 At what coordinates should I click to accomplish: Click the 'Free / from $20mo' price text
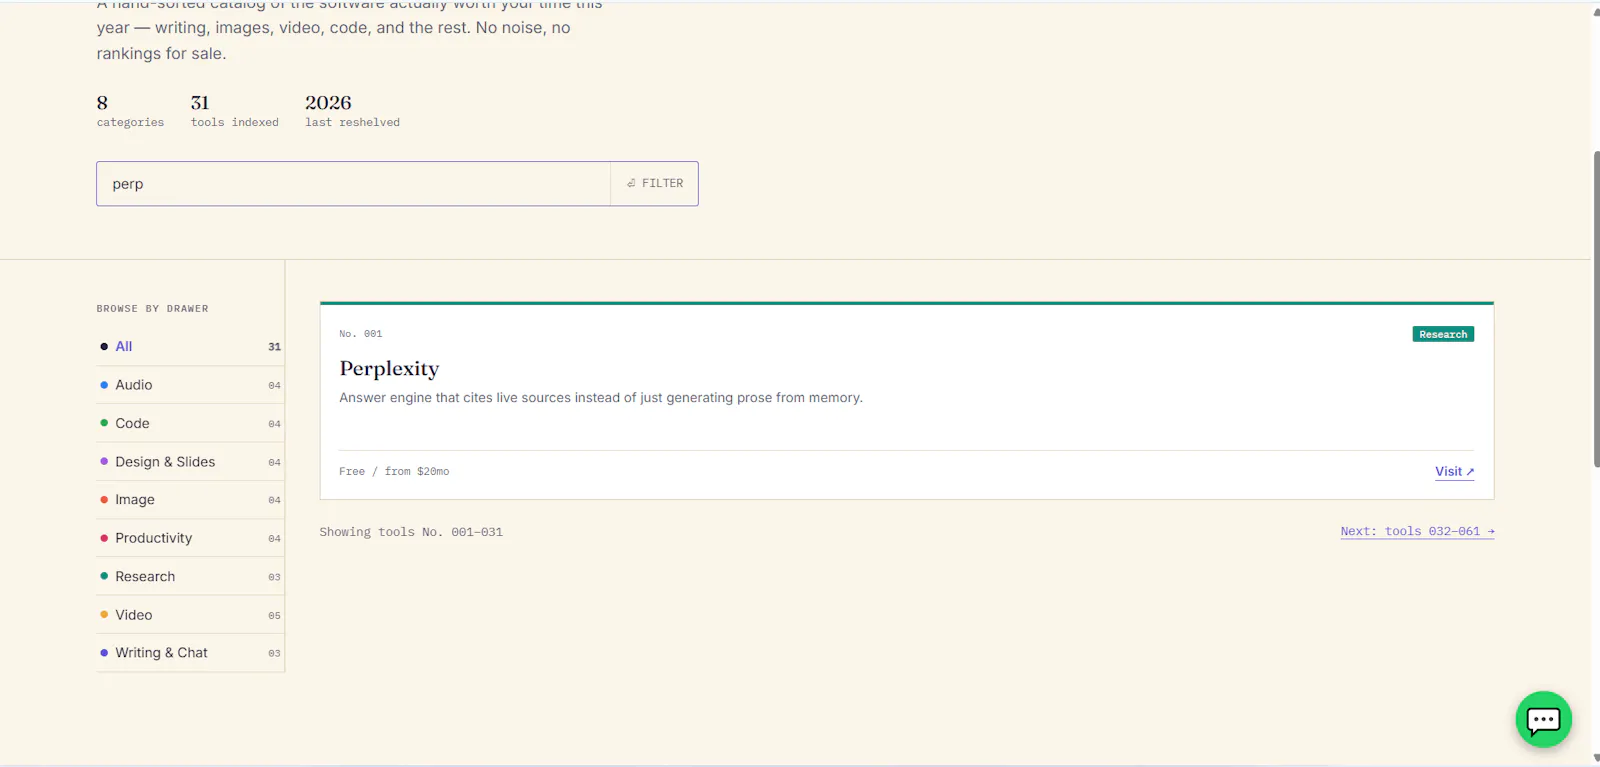click(x=394, y=472)
